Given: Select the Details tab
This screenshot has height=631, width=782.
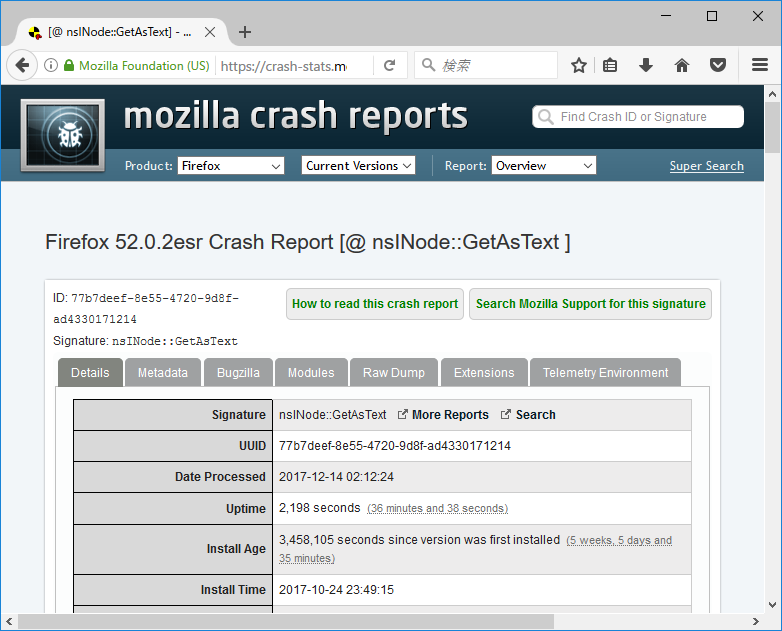Looking at the screenshot, I should pyautogui.click(x=90, y=373).
